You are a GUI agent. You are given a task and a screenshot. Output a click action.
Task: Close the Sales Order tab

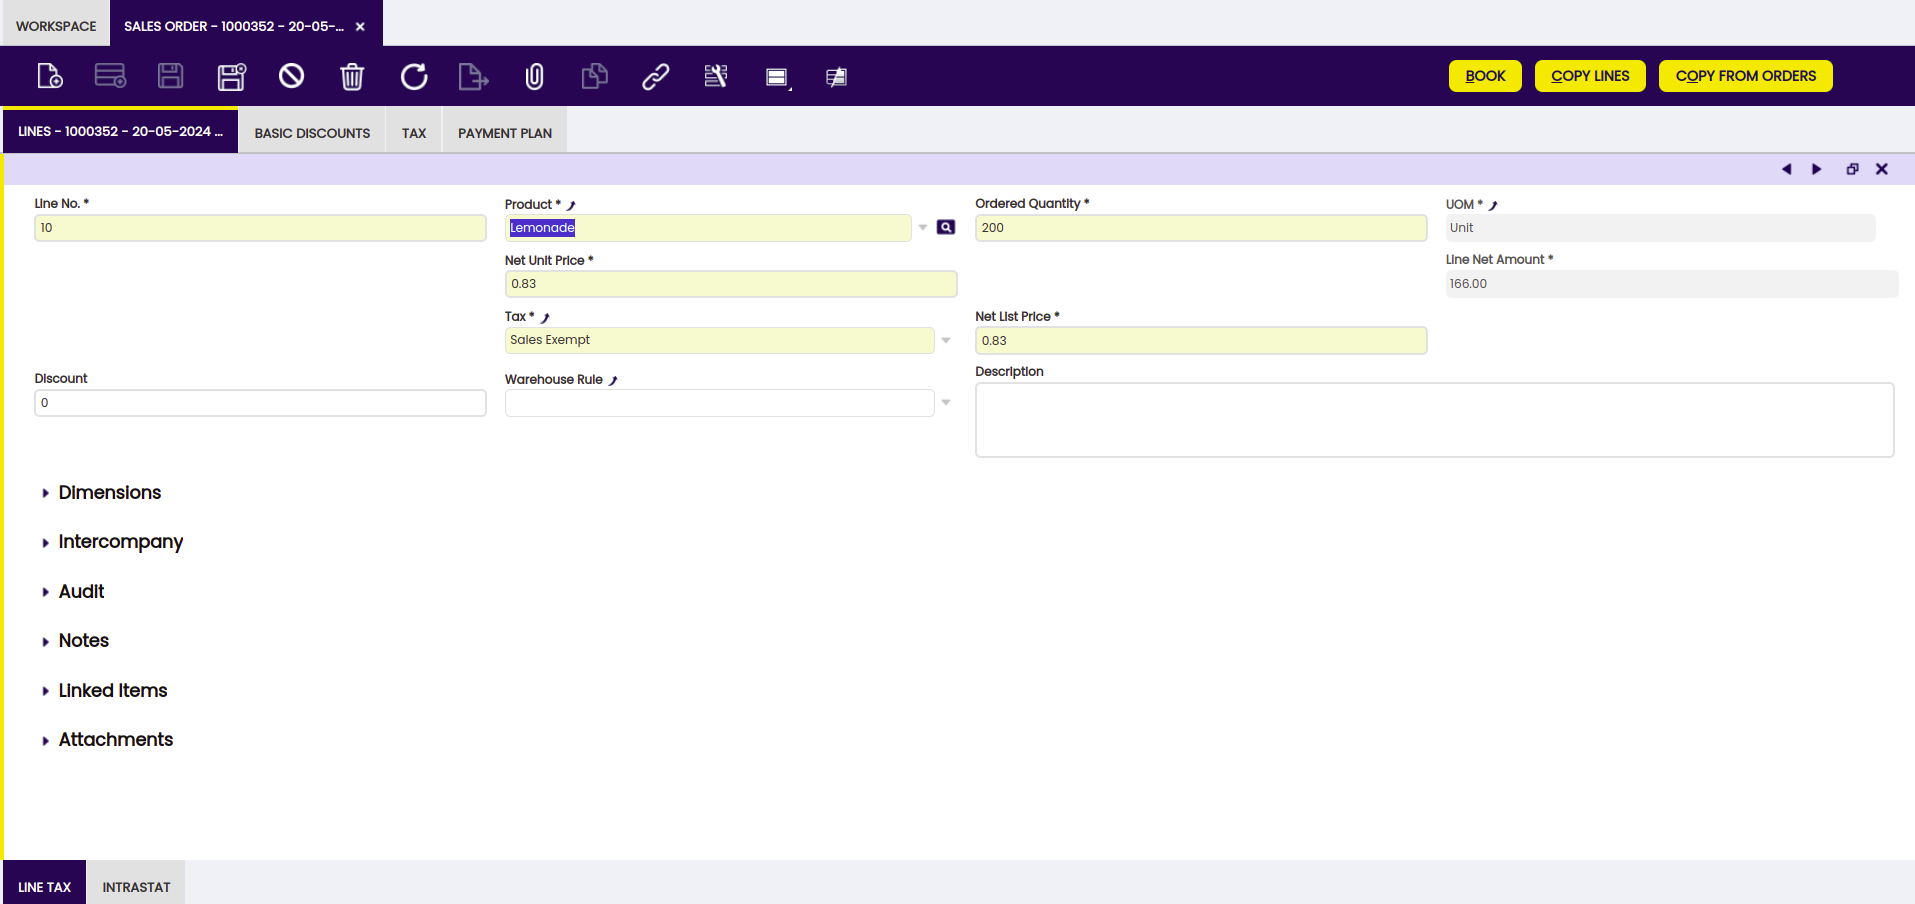360,27
